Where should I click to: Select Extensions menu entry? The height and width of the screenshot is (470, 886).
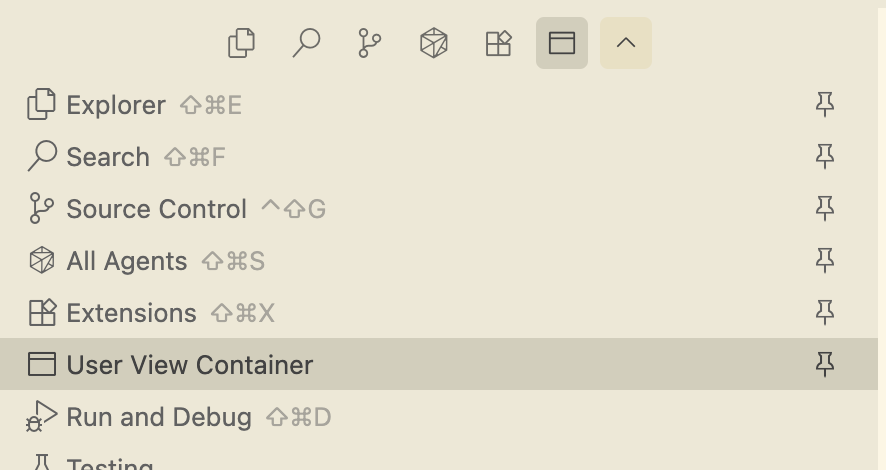[x=131, y=313]
